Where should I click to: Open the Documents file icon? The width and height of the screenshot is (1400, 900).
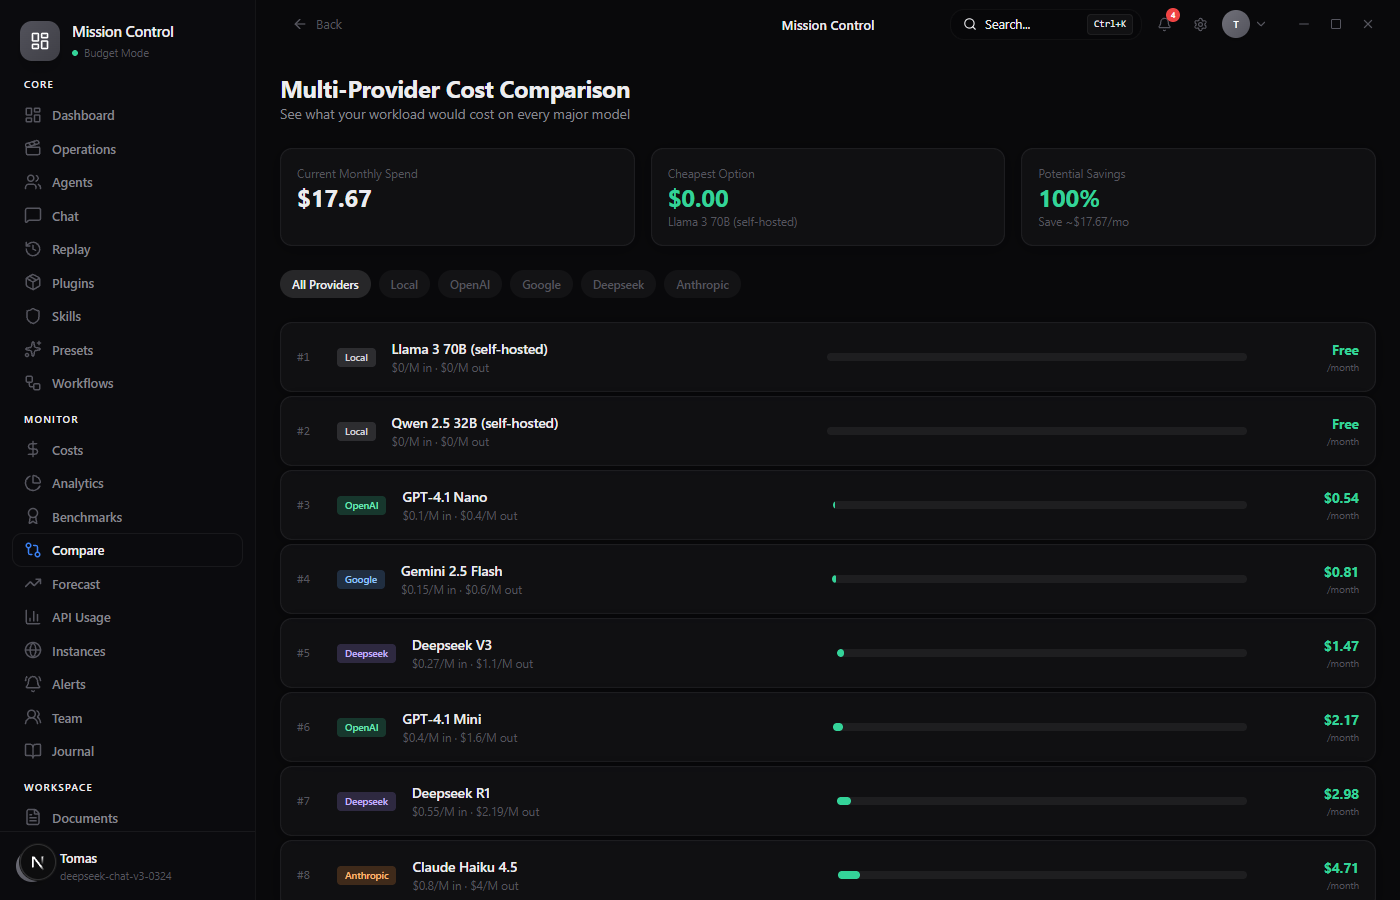point(33,818)
